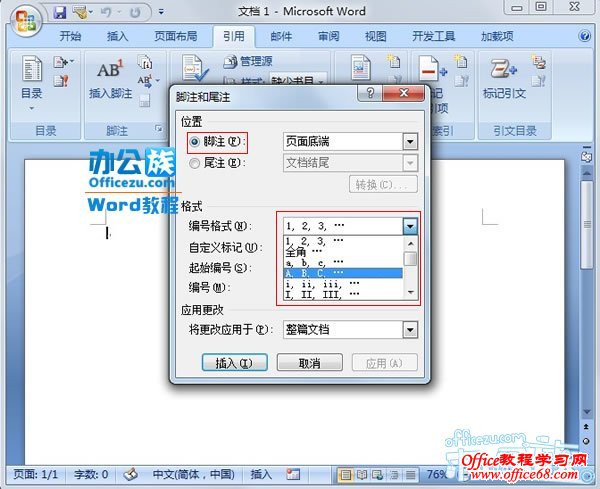This screenshot has height=489, width=600.
Task: Click macro recording icon in status bar
Action: (x=293, y=474)
